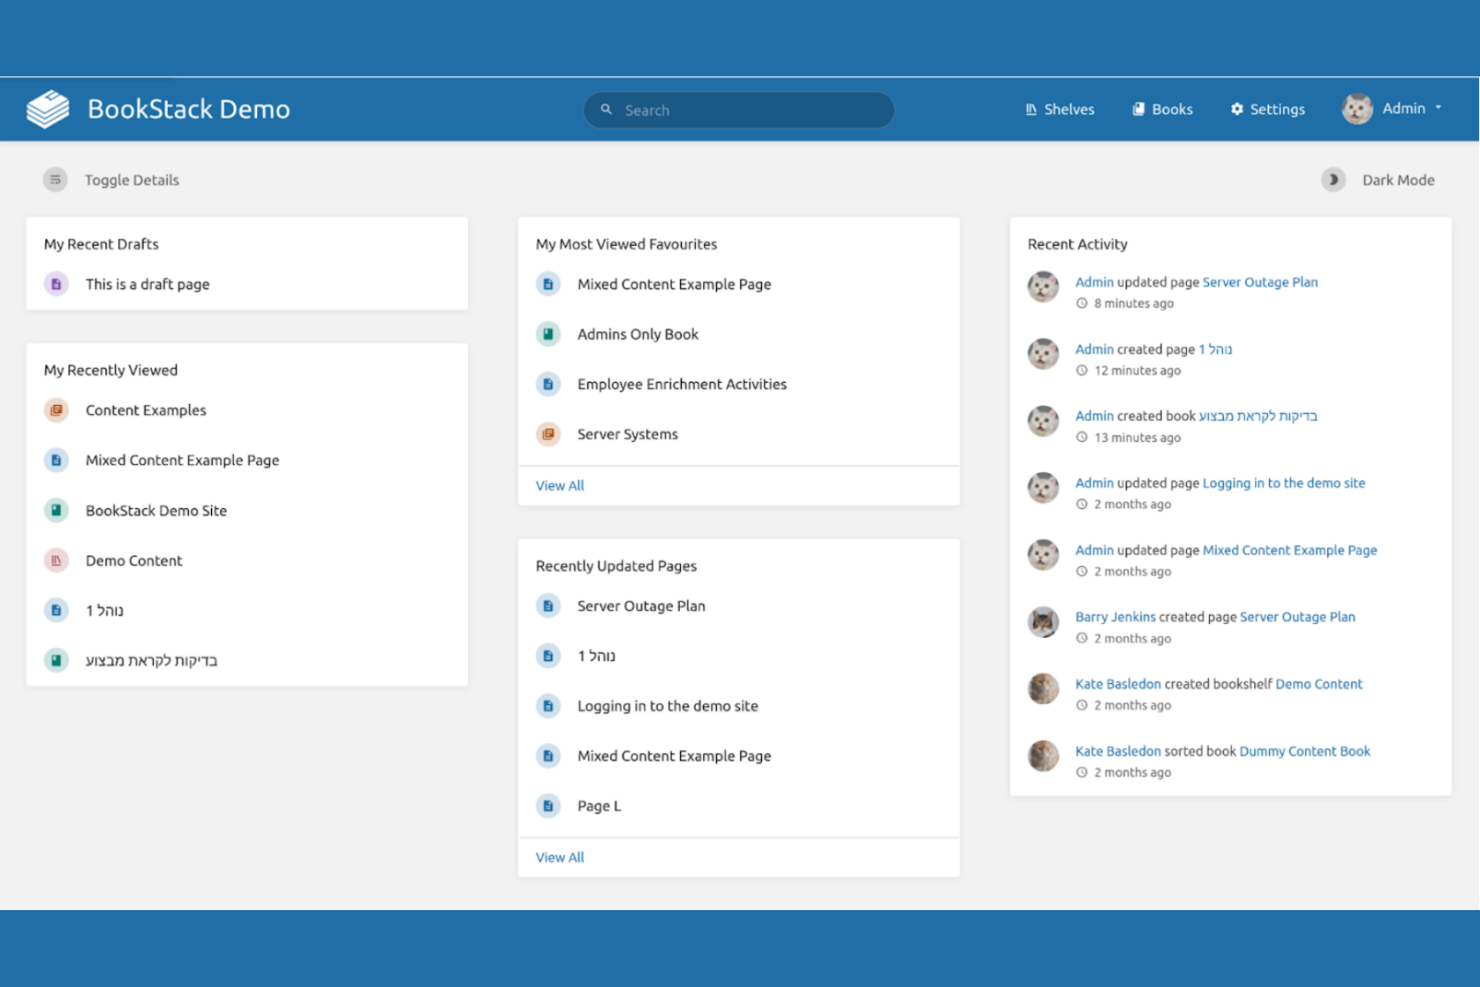1480x987 pixels.
Task: Navigate to the Shelves section
Action: coord(1059,109)
